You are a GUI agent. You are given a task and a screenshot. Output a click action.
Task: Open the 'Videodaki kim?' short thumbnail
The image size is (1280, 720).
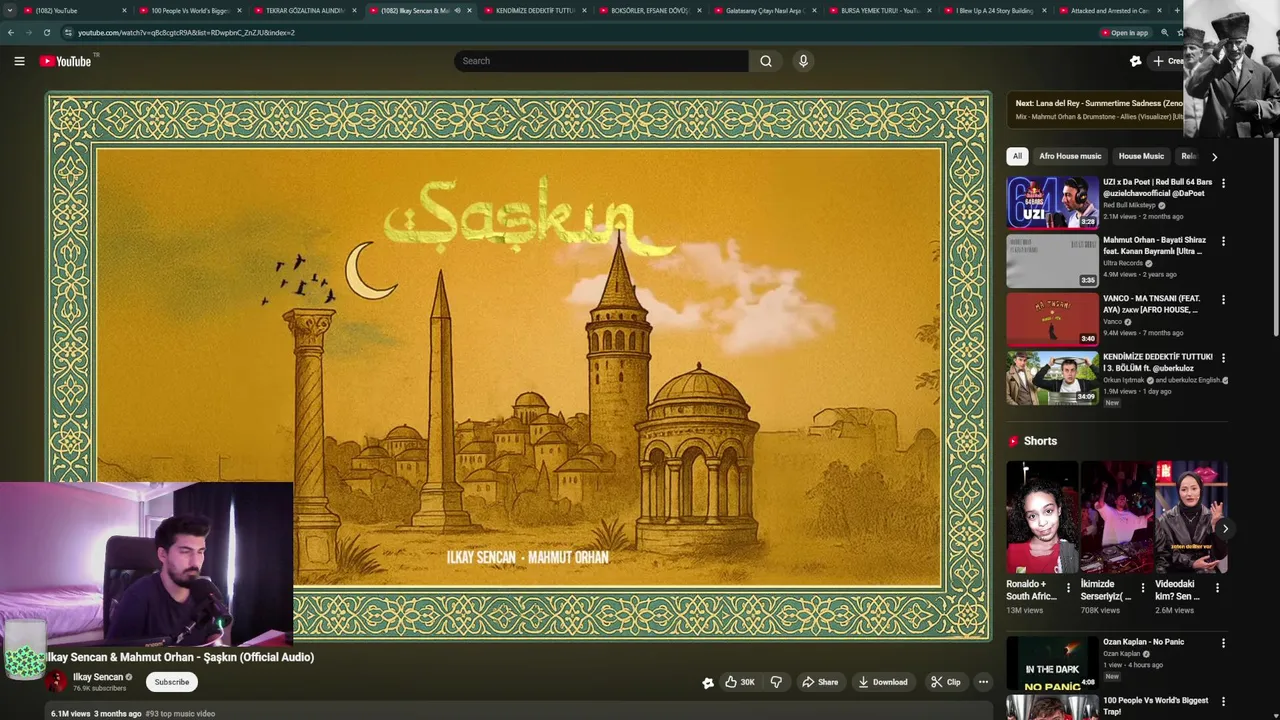pos(1191,517)
